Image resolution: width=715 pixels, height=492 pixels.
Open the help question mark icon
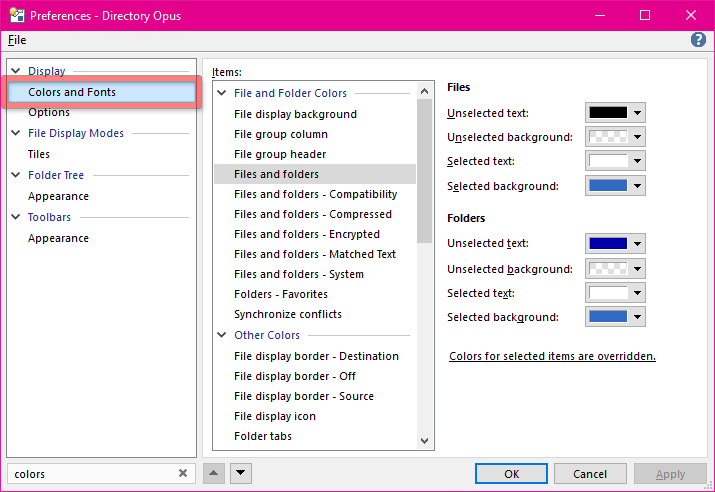pos(698,40)
